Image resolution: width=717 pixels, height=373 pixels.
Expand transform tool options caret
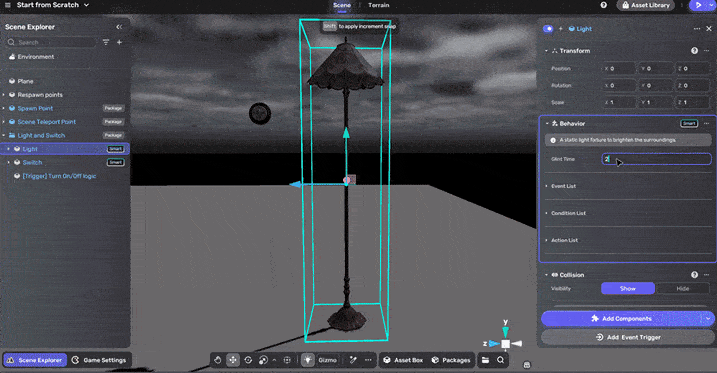[274, 360]
